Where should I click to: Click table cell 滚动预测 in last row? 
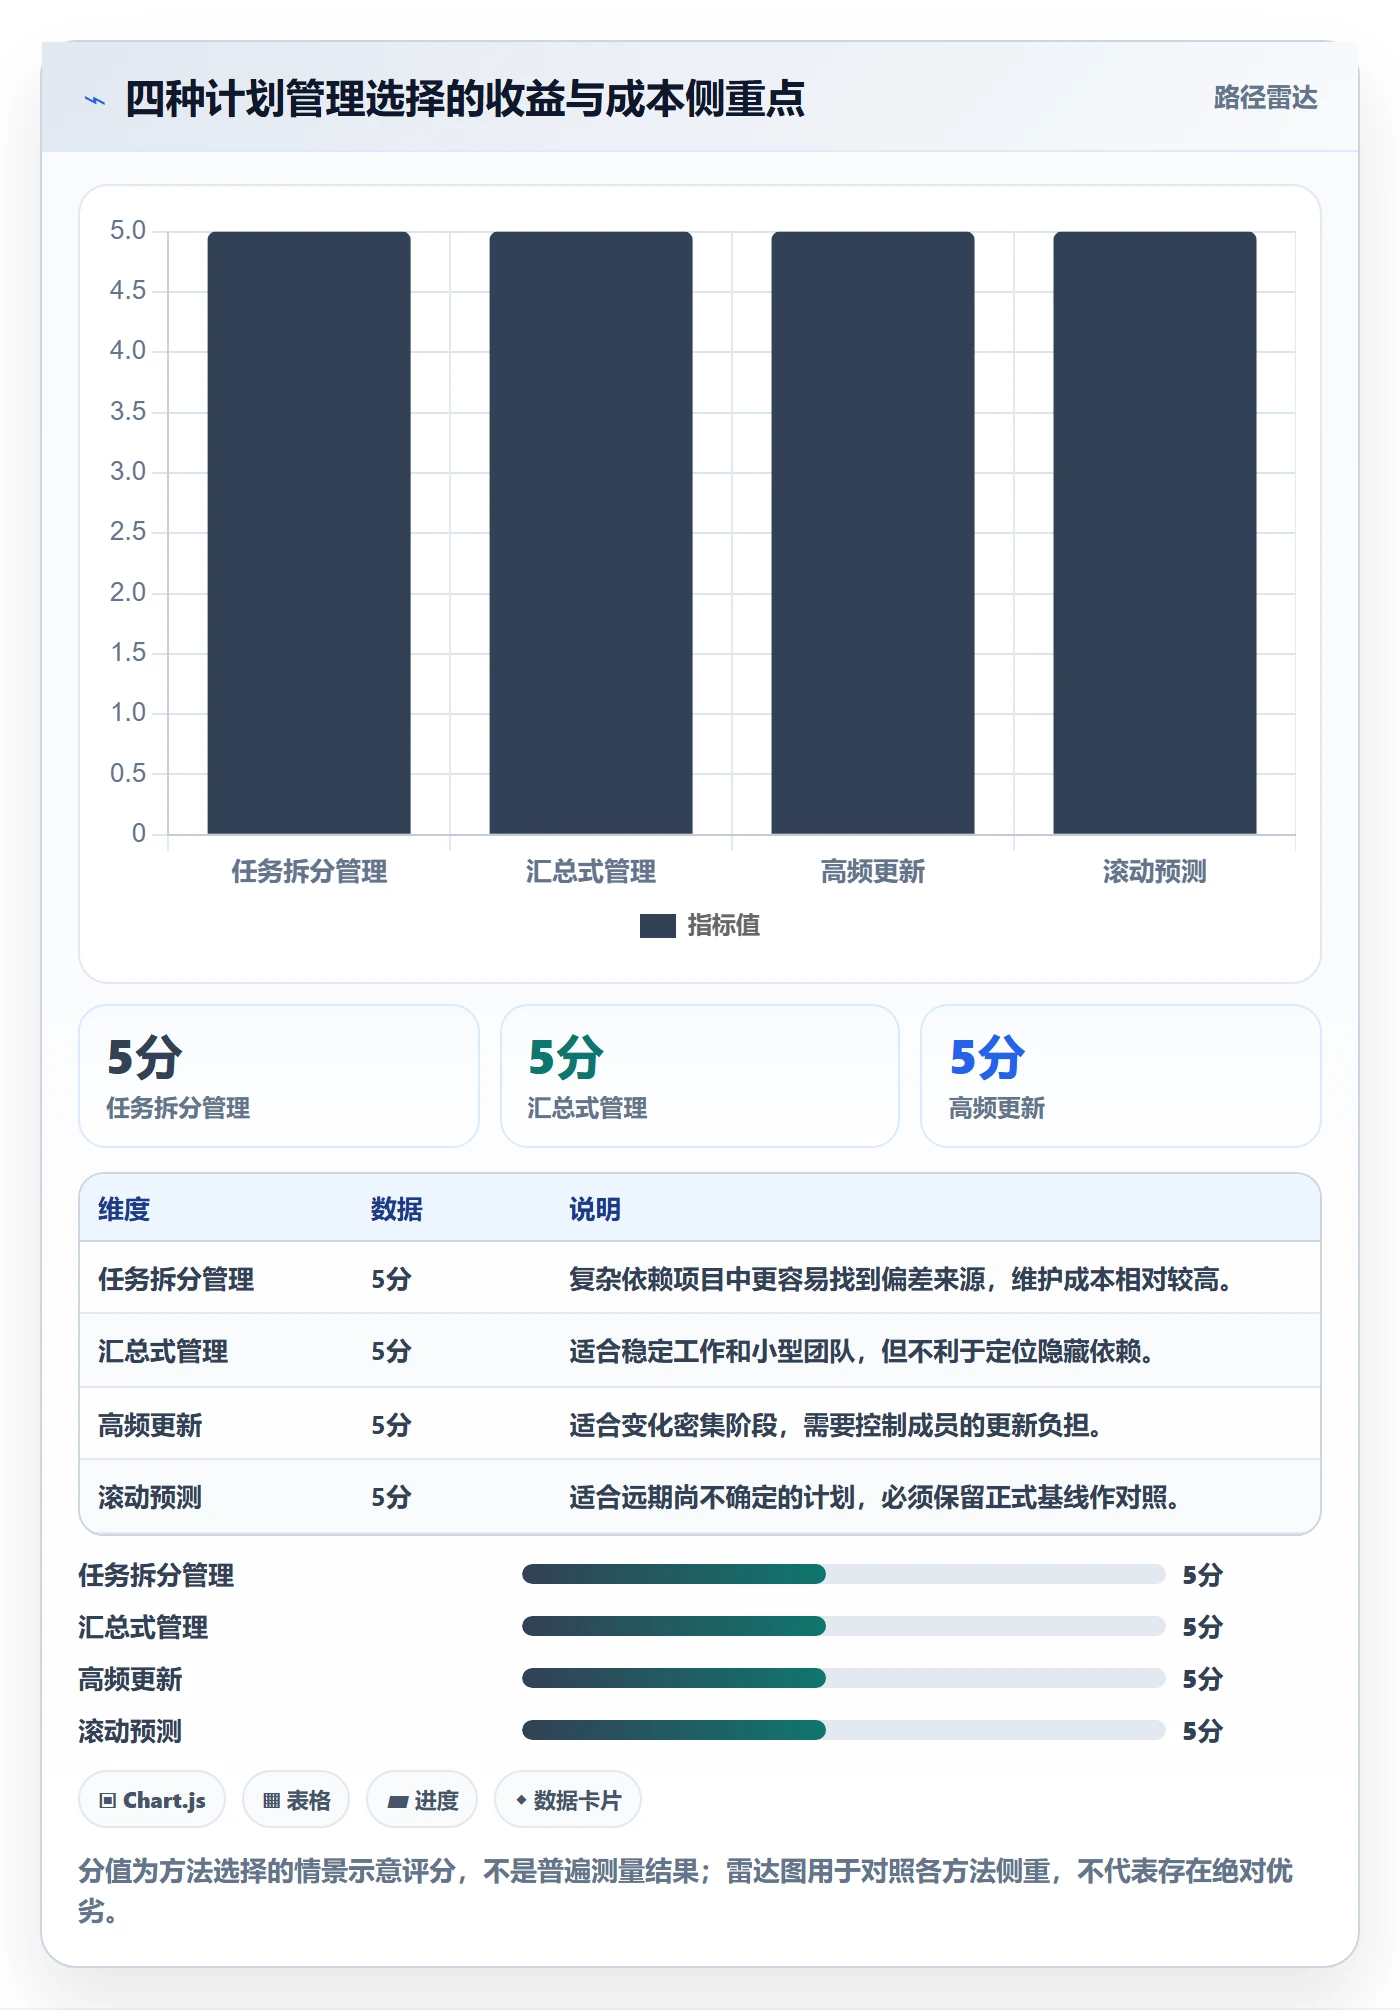pyautogui.click(x=150, y=1497)
